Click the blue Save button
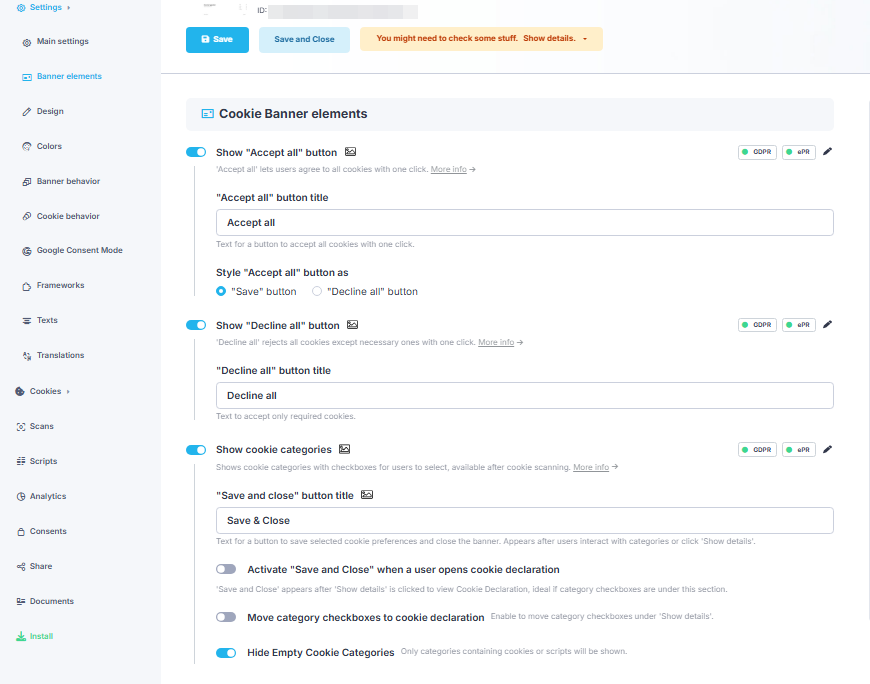The image size is (870, 684). coord(218,39)
